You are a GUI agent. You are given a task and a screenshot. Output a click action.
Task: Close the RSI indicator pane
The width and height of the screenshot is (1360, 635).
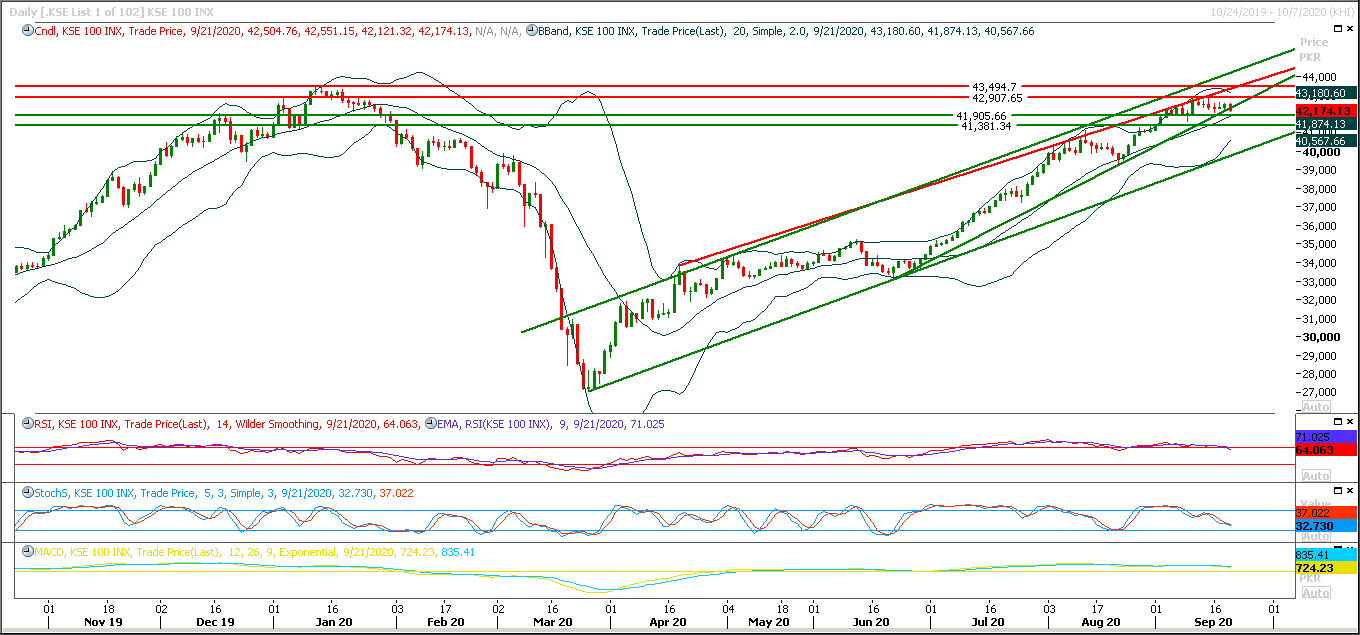pyautogui.click(x=1350, y=421)
